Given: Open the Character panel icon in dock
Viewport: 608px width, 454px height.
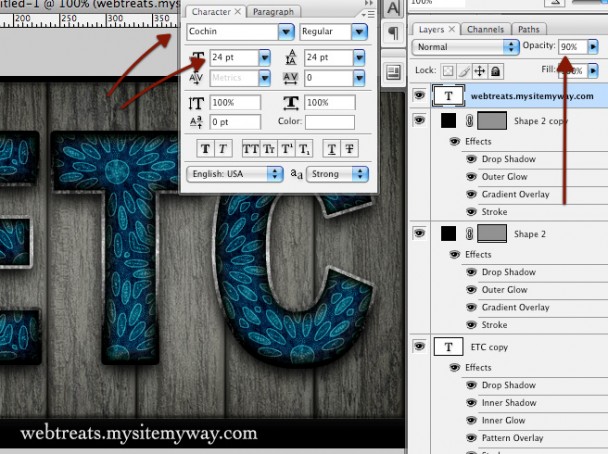Looking at the screenshot, I should [393, 8].
